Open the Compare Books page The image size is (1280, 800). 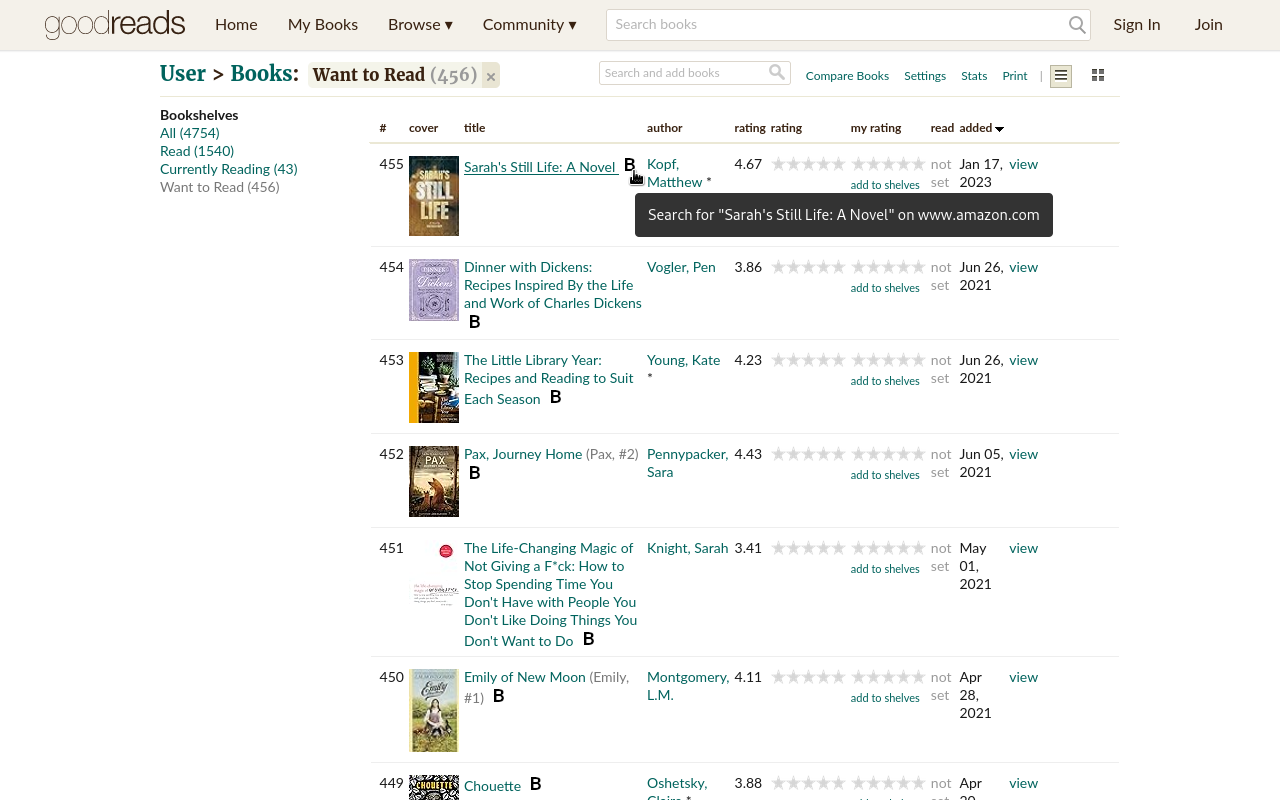point(847,76)
